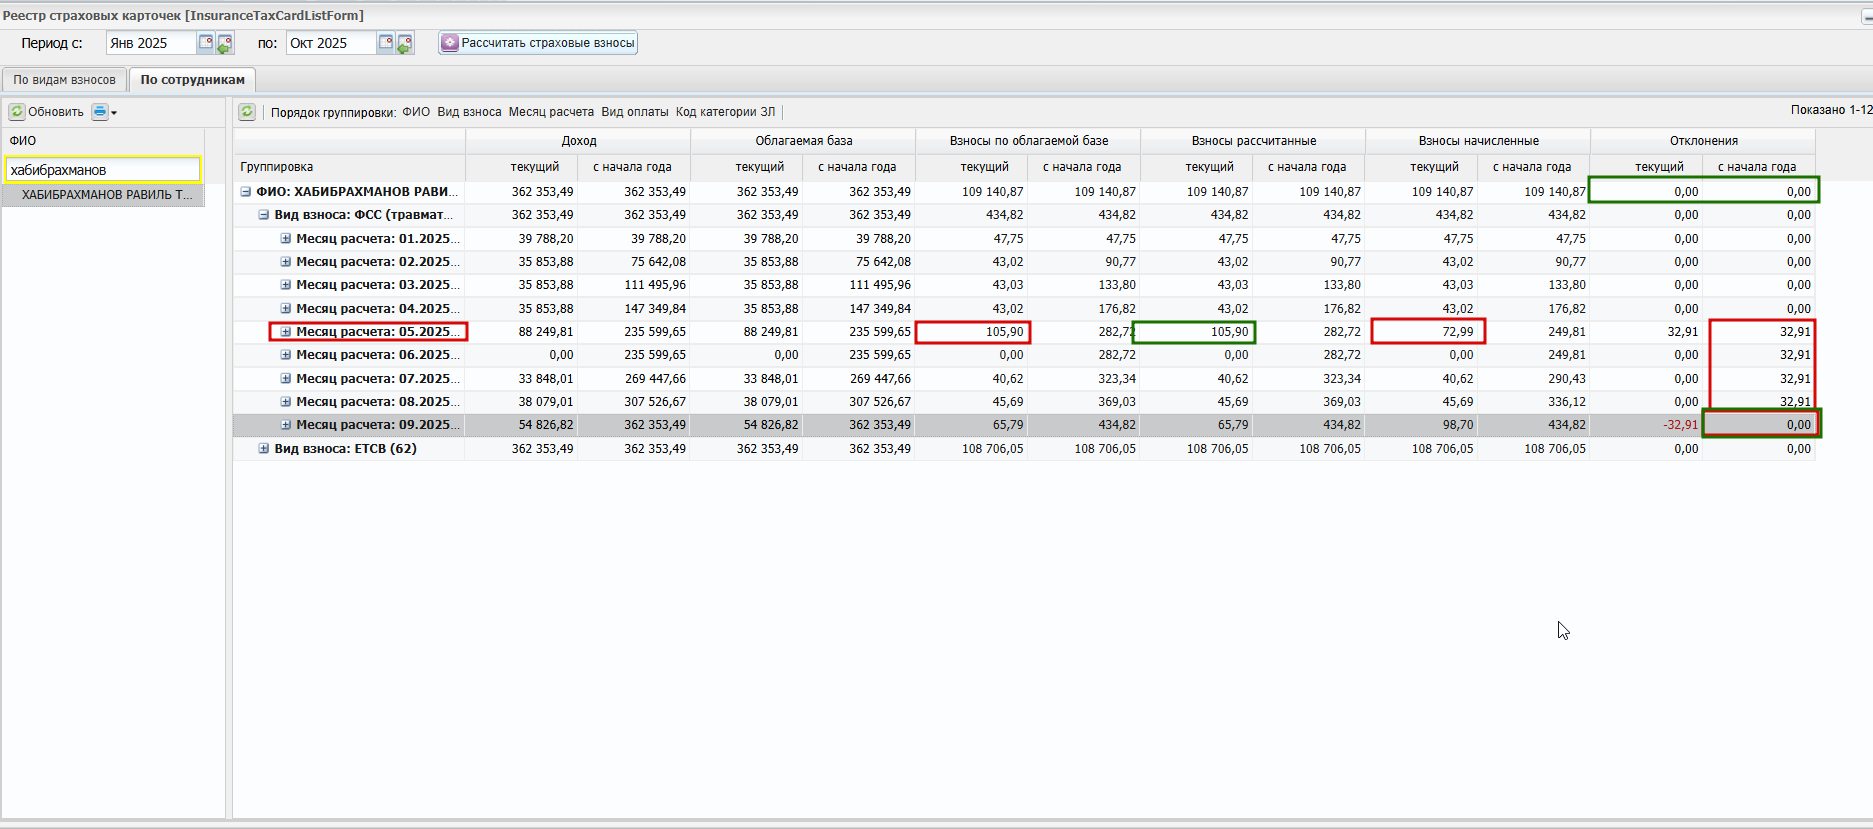Click the arrow calendar icon beside Янв 2025
The image size is (1873, 829).
pyautogui.click(x=225, y=43)
